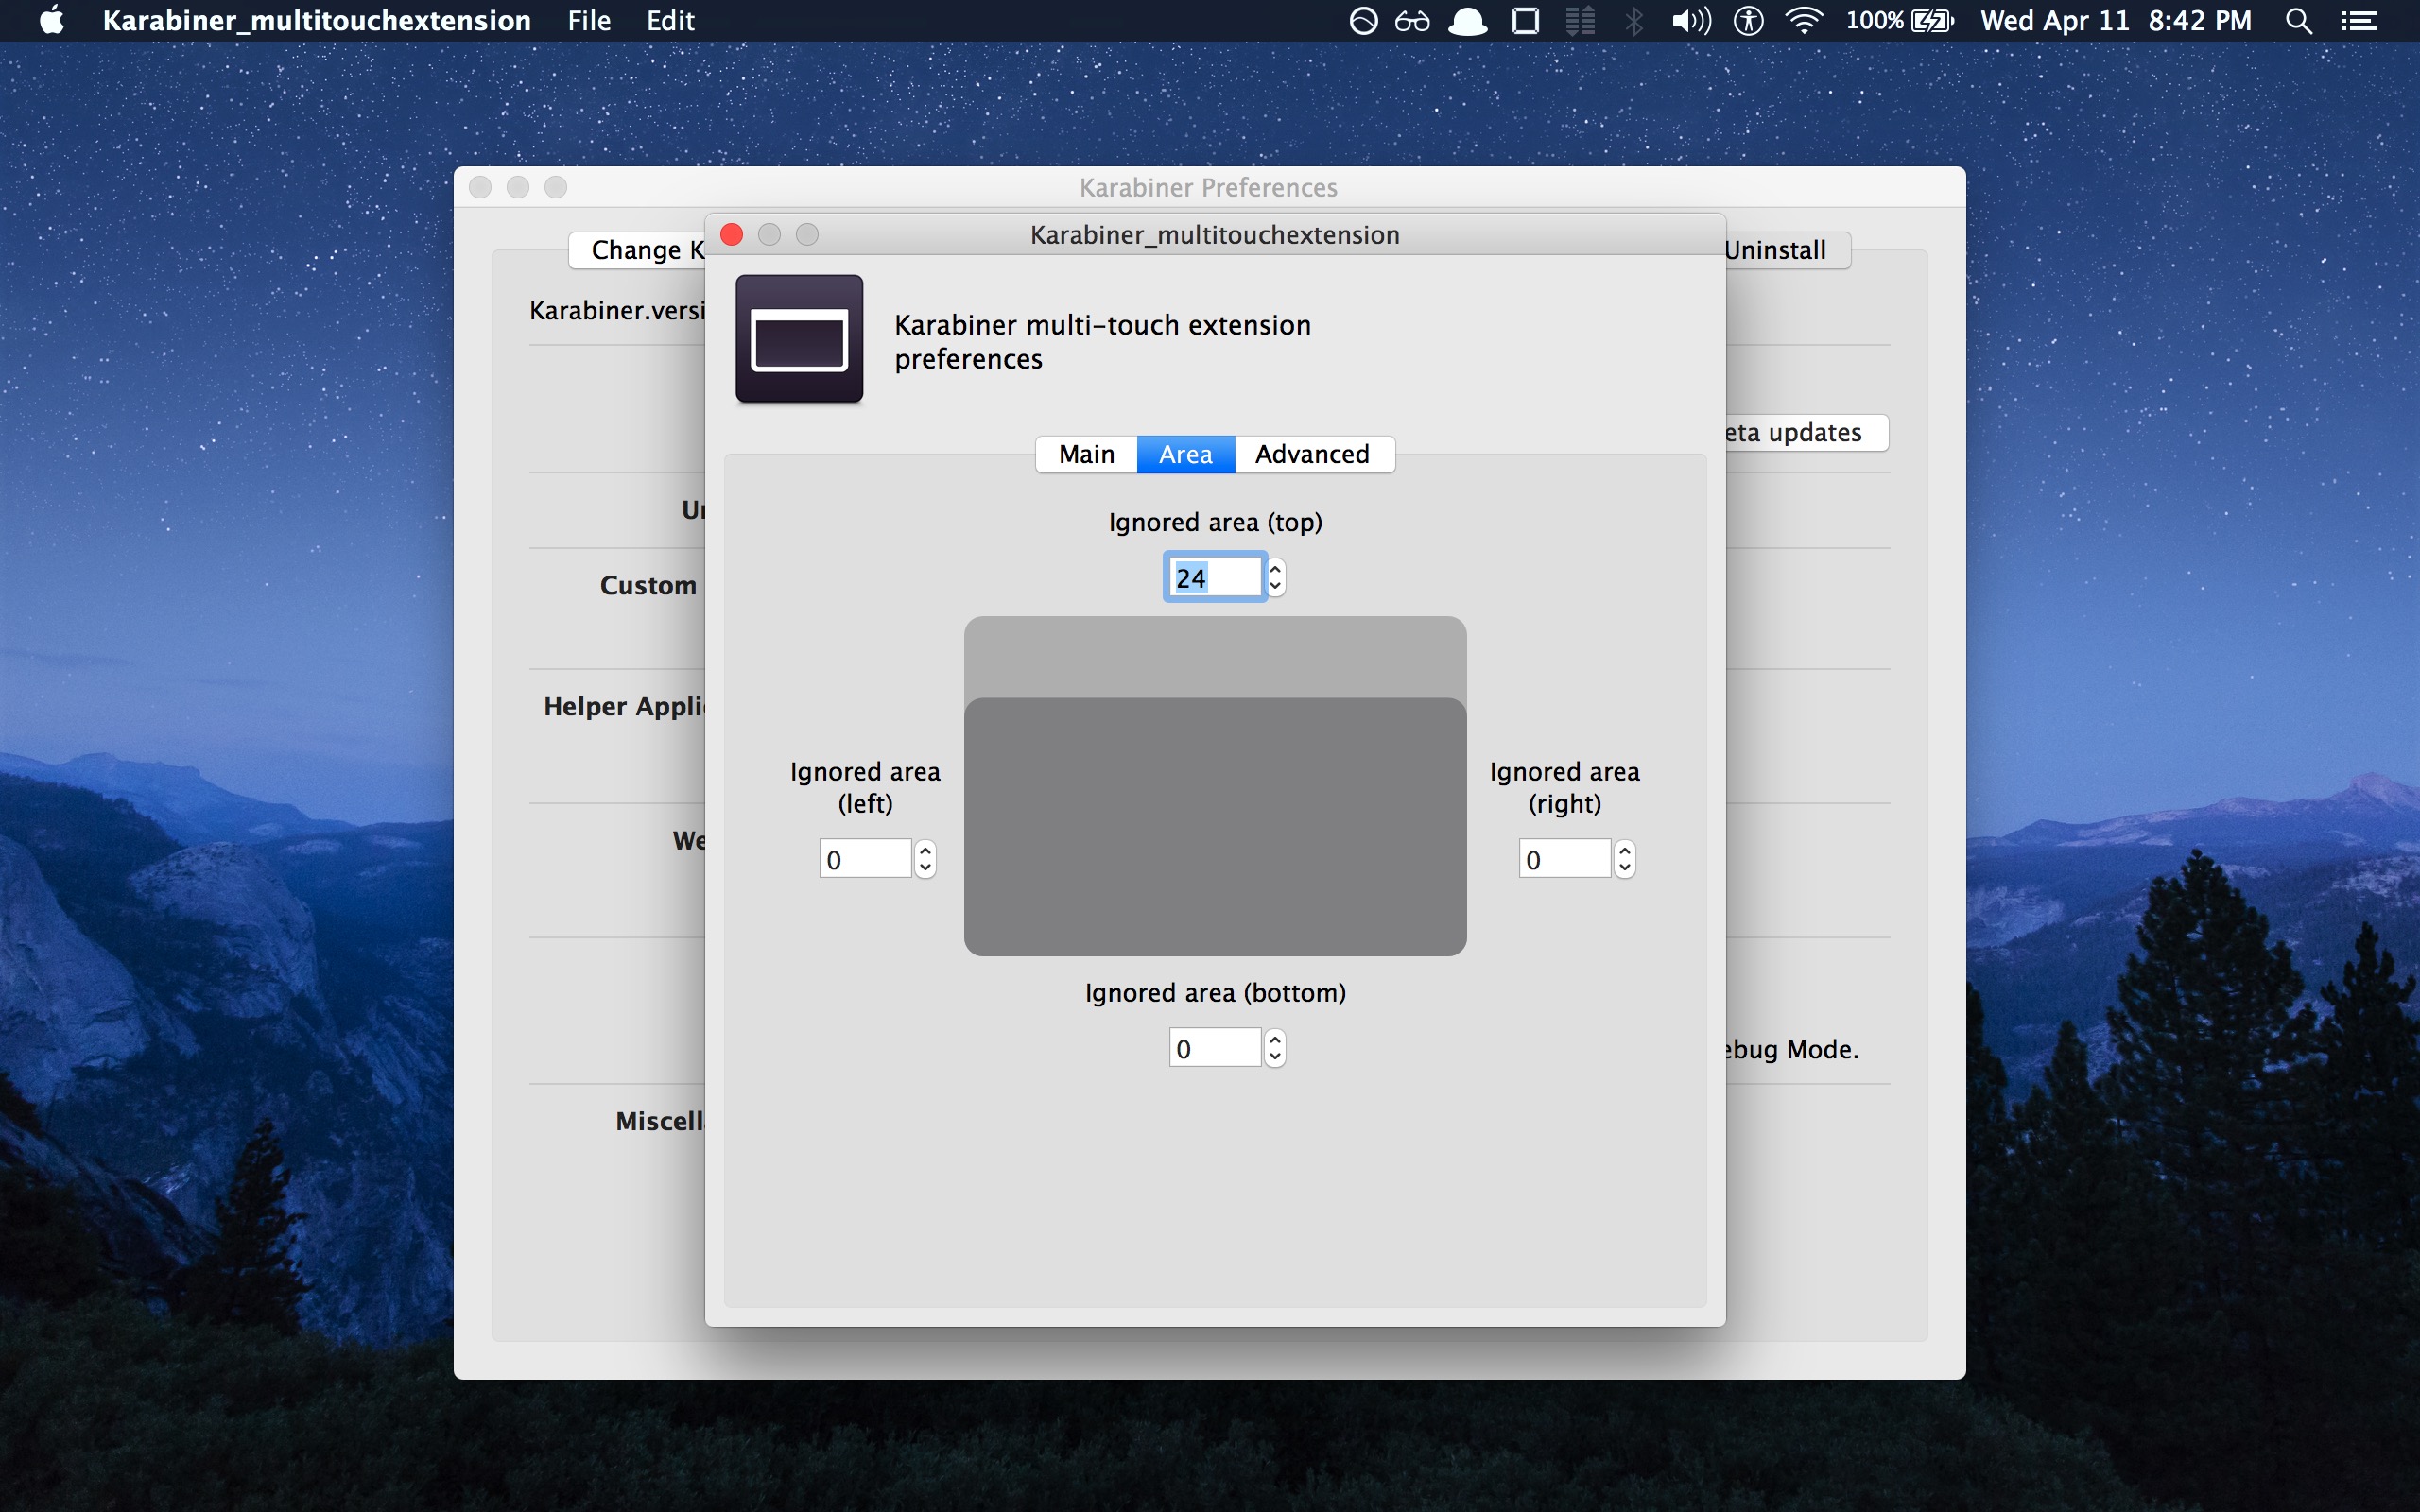Click the eyeglasses menu bar icon
The width and height of the screenshot is (2420, 1512).
pos(1412,20)
